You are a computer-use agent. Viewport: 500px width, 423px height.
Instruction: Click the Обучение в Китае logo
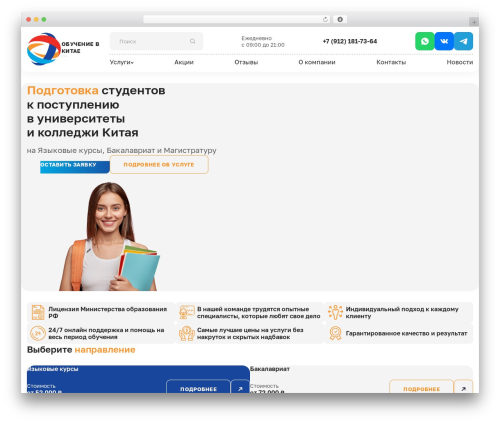63,49
